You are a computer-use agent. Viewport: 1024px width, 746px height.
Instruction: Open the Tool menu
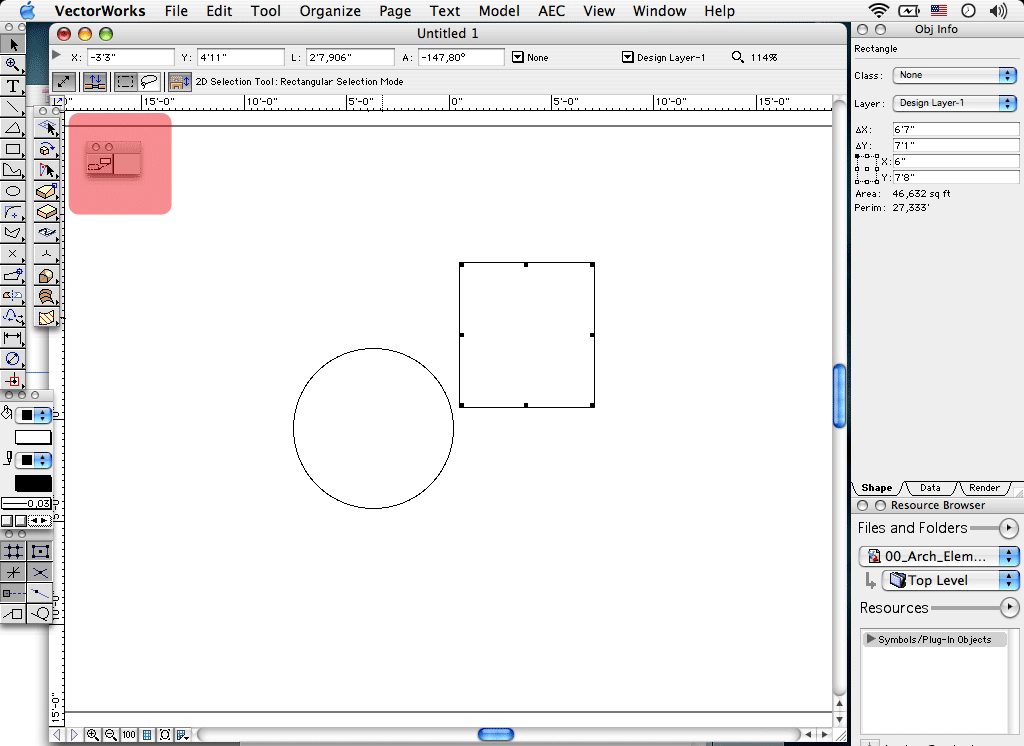tap(266, 11)
